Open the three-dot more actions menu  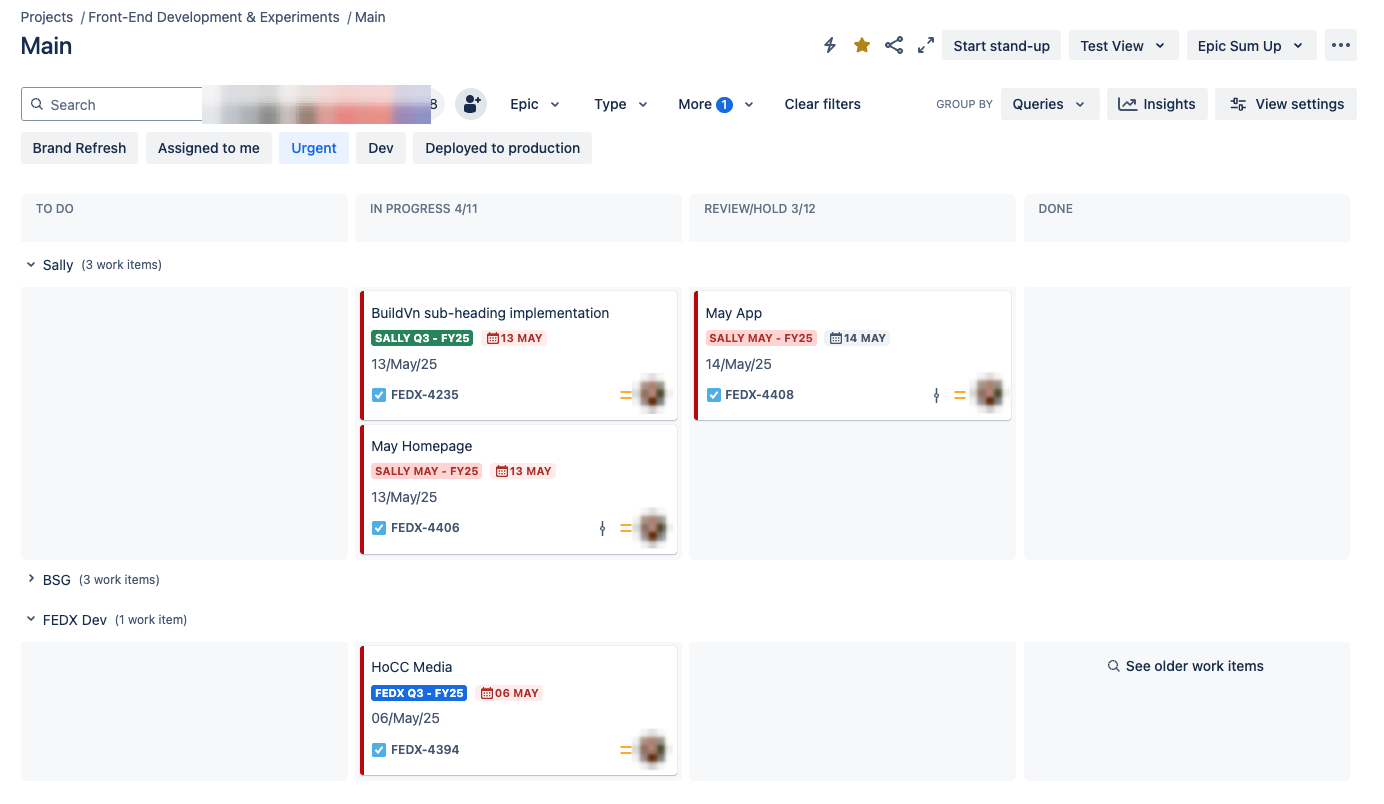1341,45
